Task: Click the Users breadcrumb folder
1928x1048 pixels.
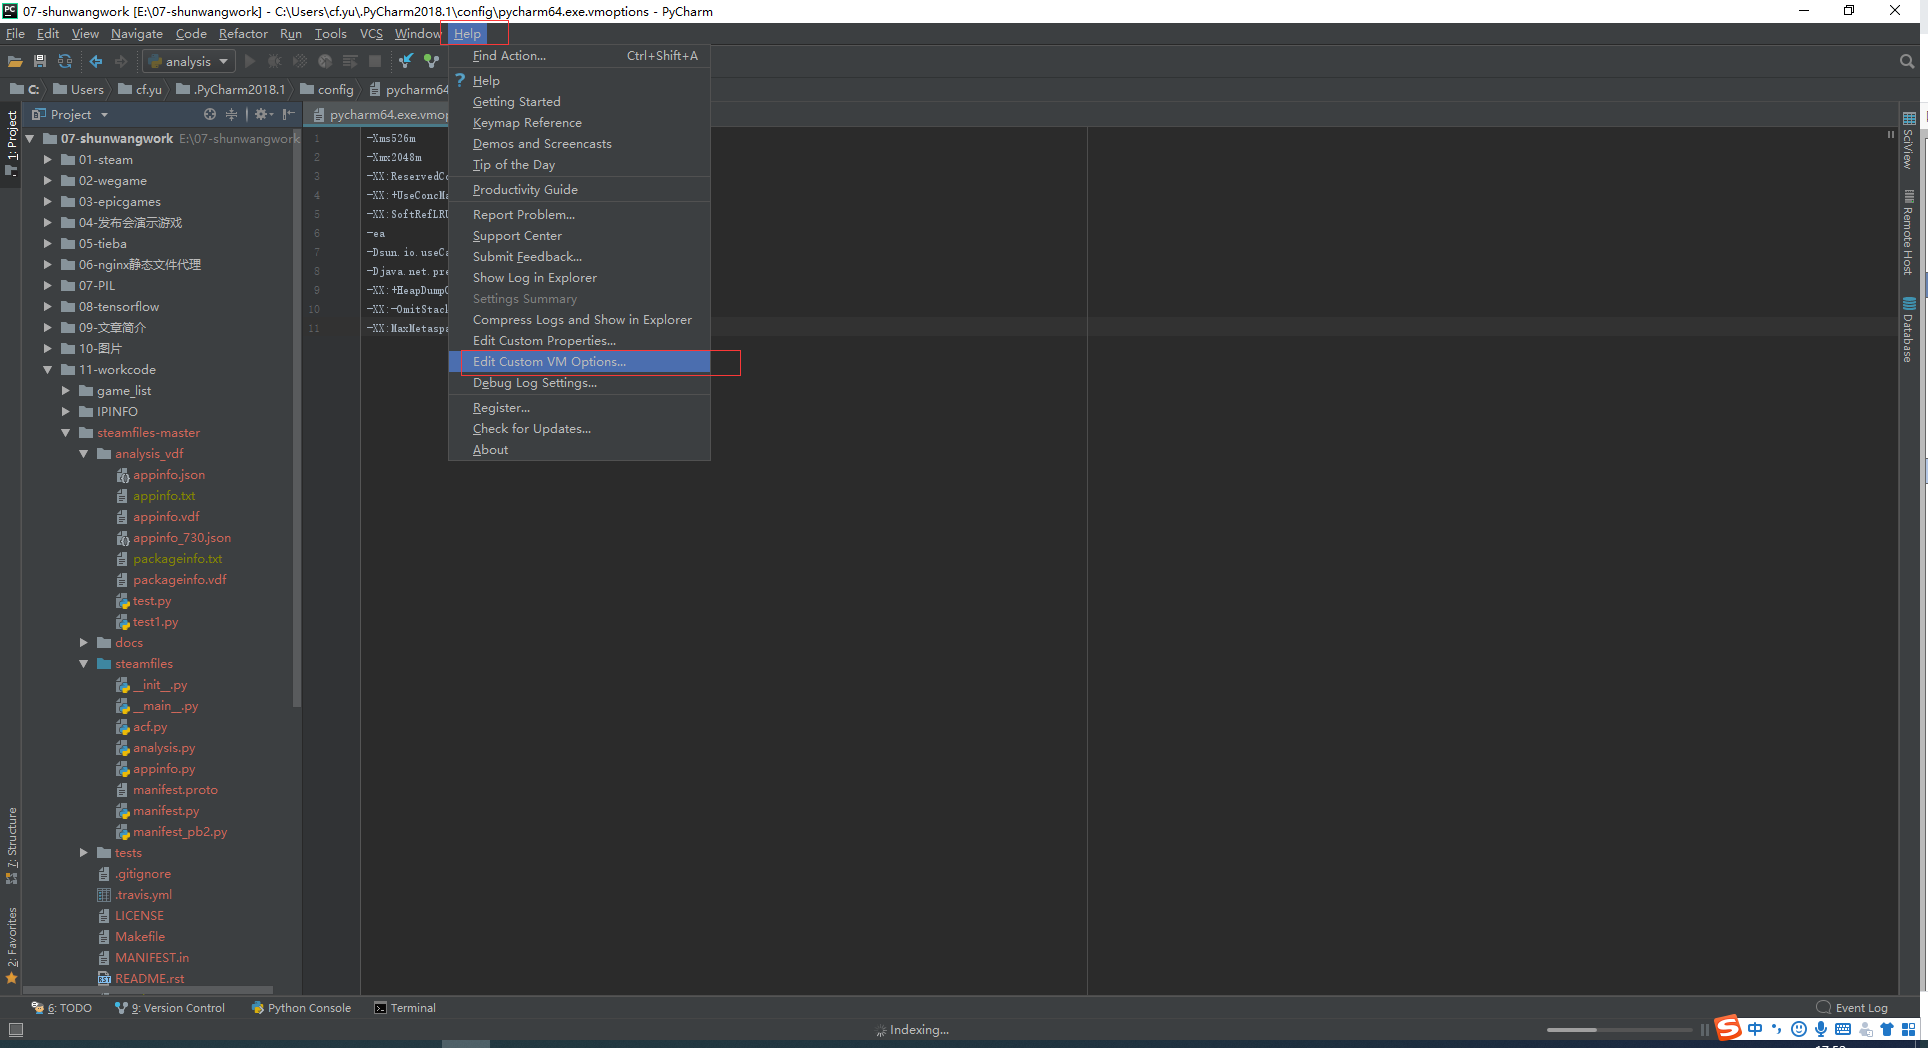Action: tap(78, 89)
